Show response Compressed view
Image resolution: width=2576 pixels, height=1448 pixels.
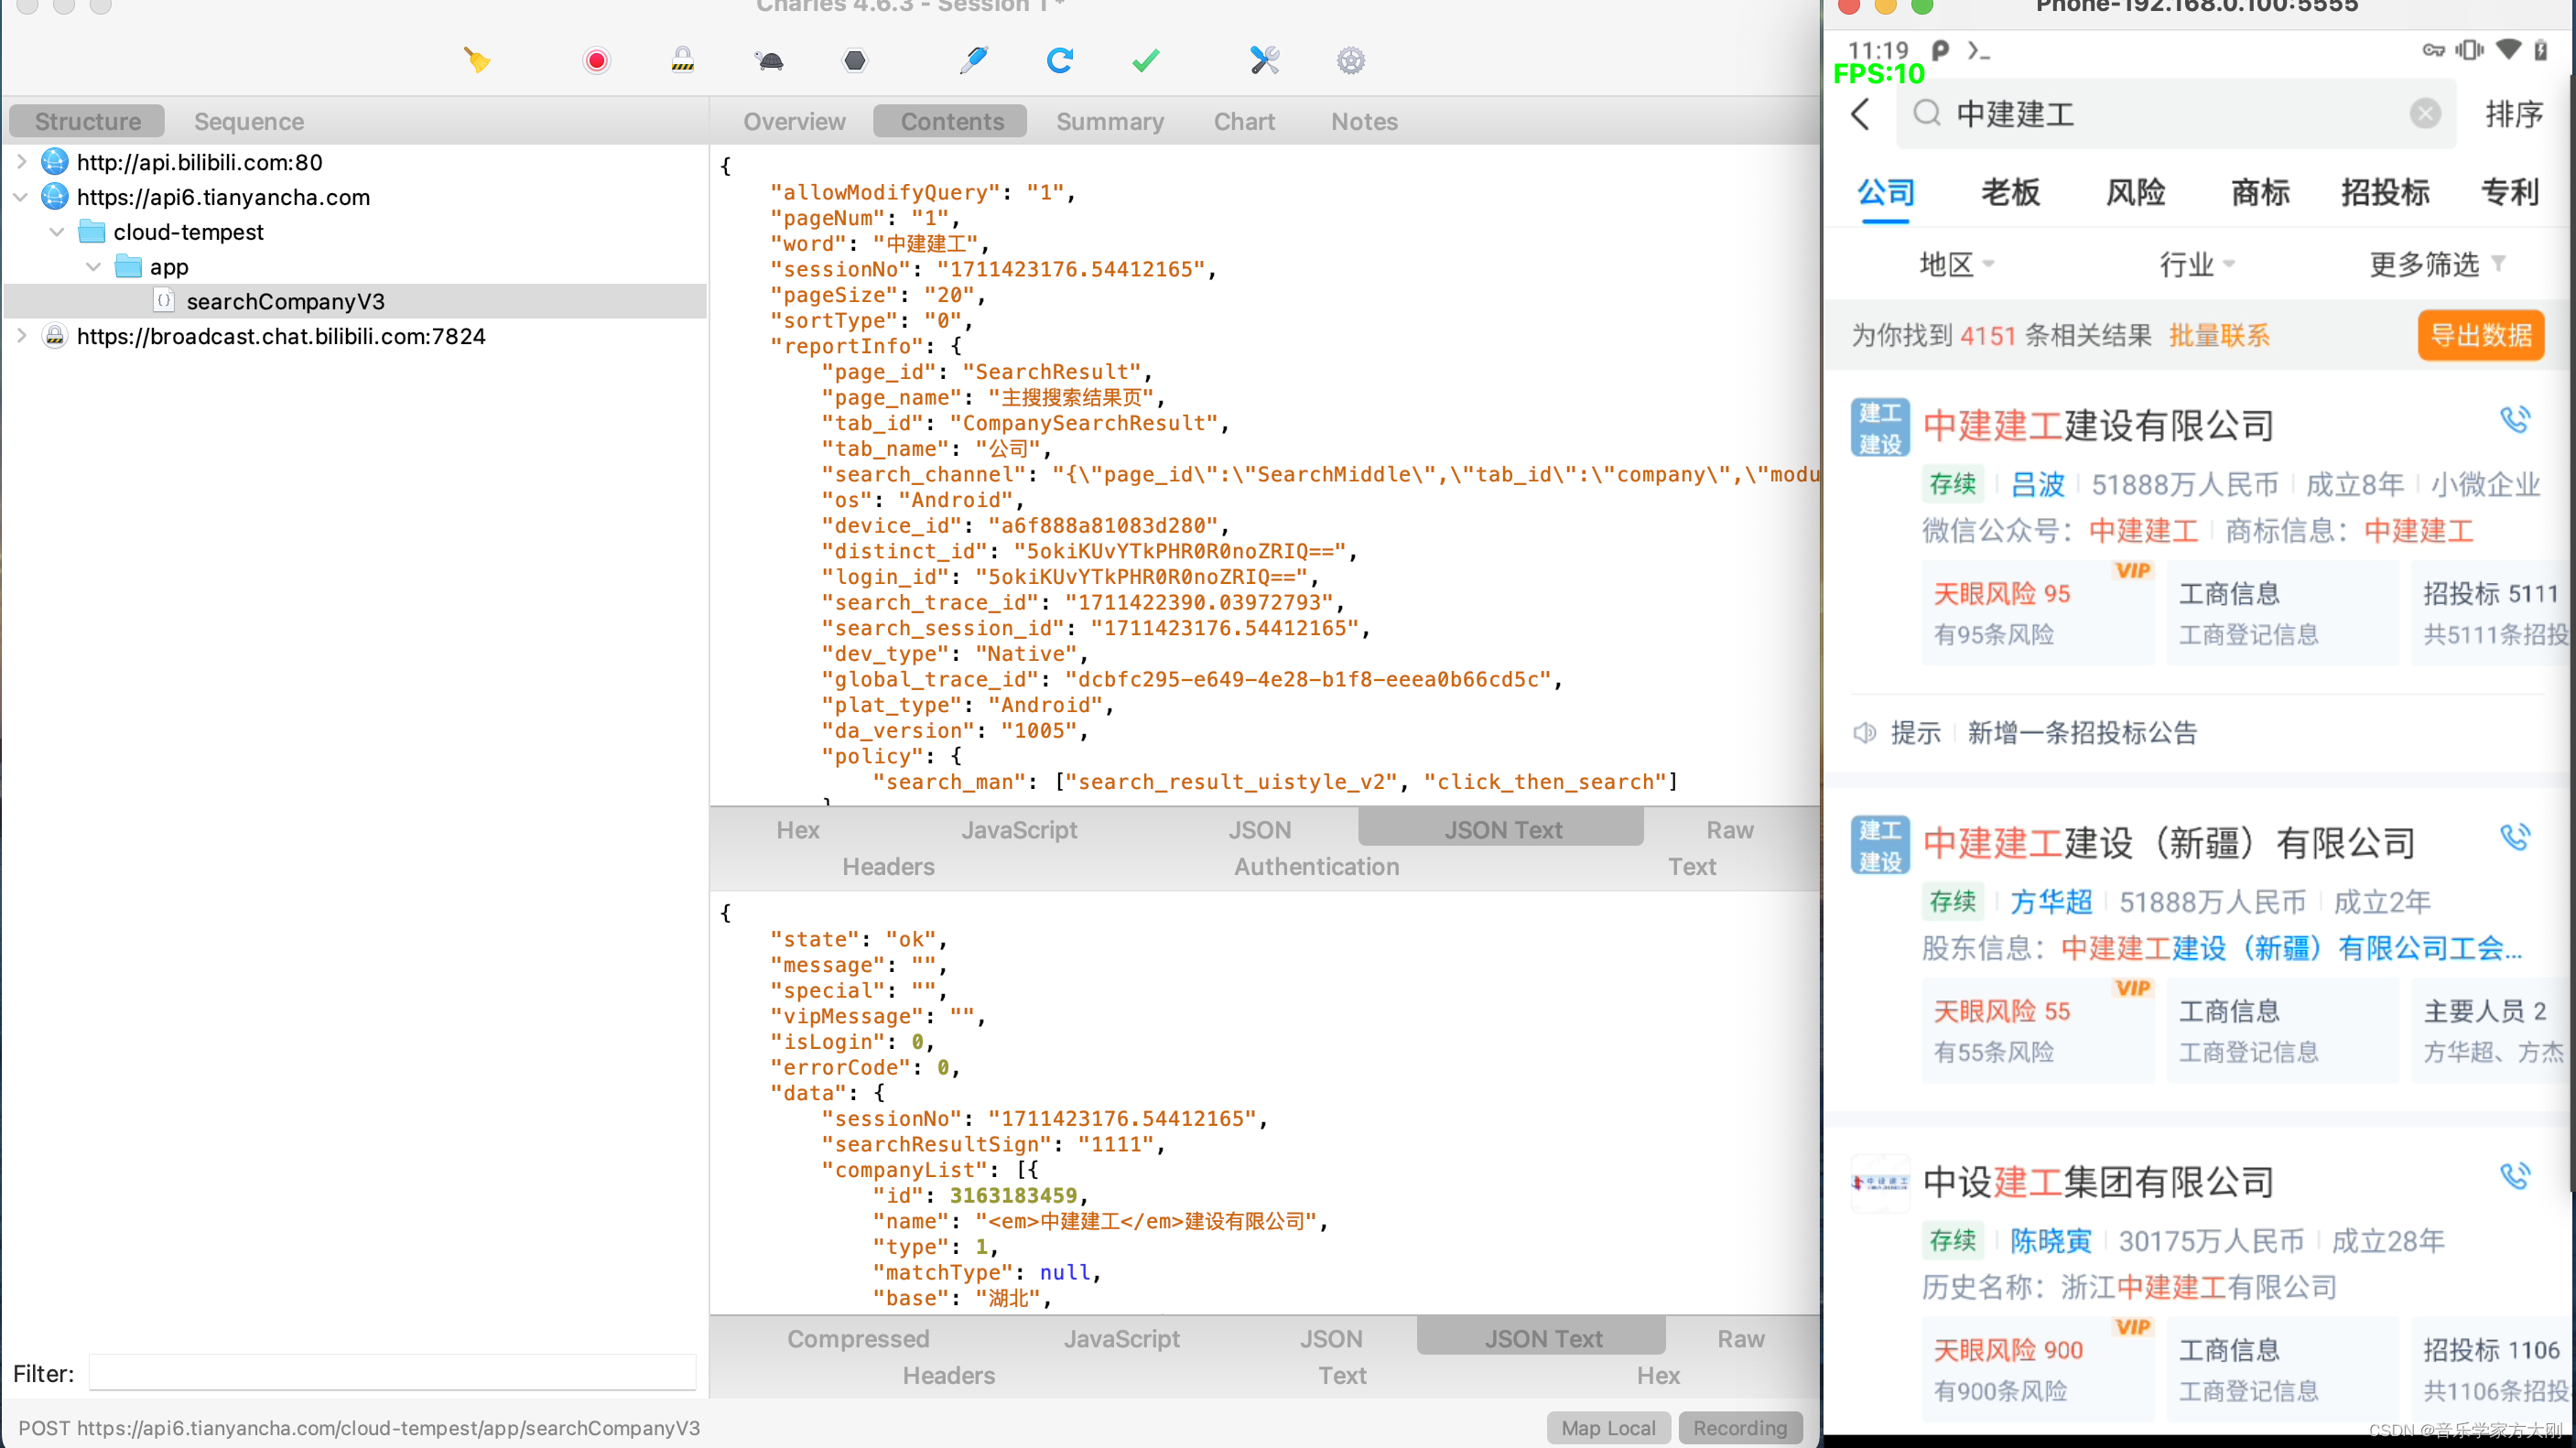858,1338
